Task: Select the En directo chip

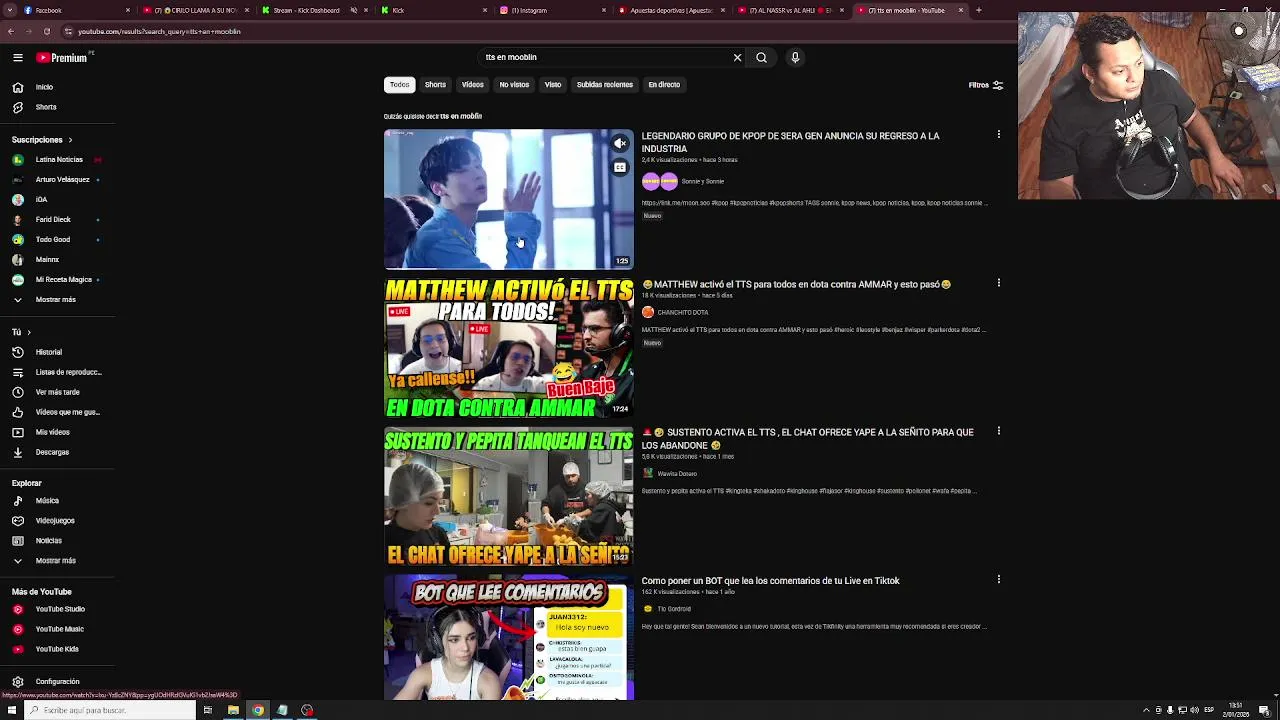Action: coord(664,85)
